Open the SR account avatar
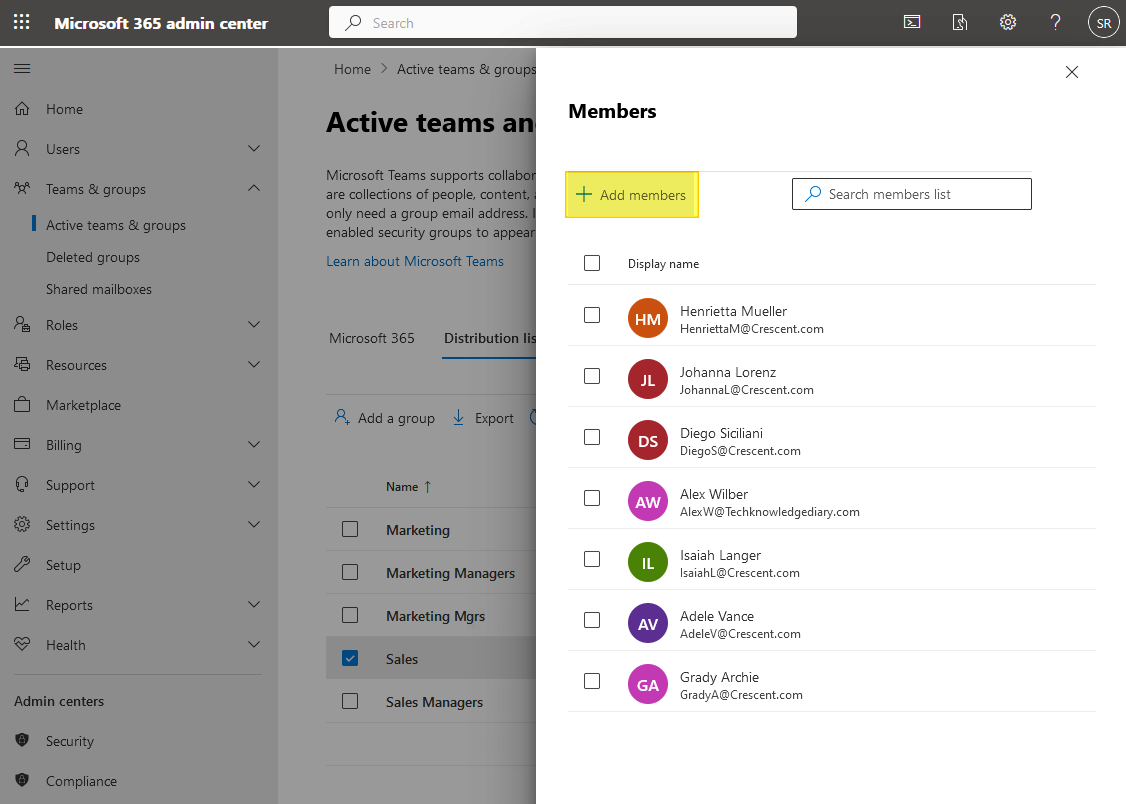Viewport: 1126px width, 804px height. tap(1103, 21)
